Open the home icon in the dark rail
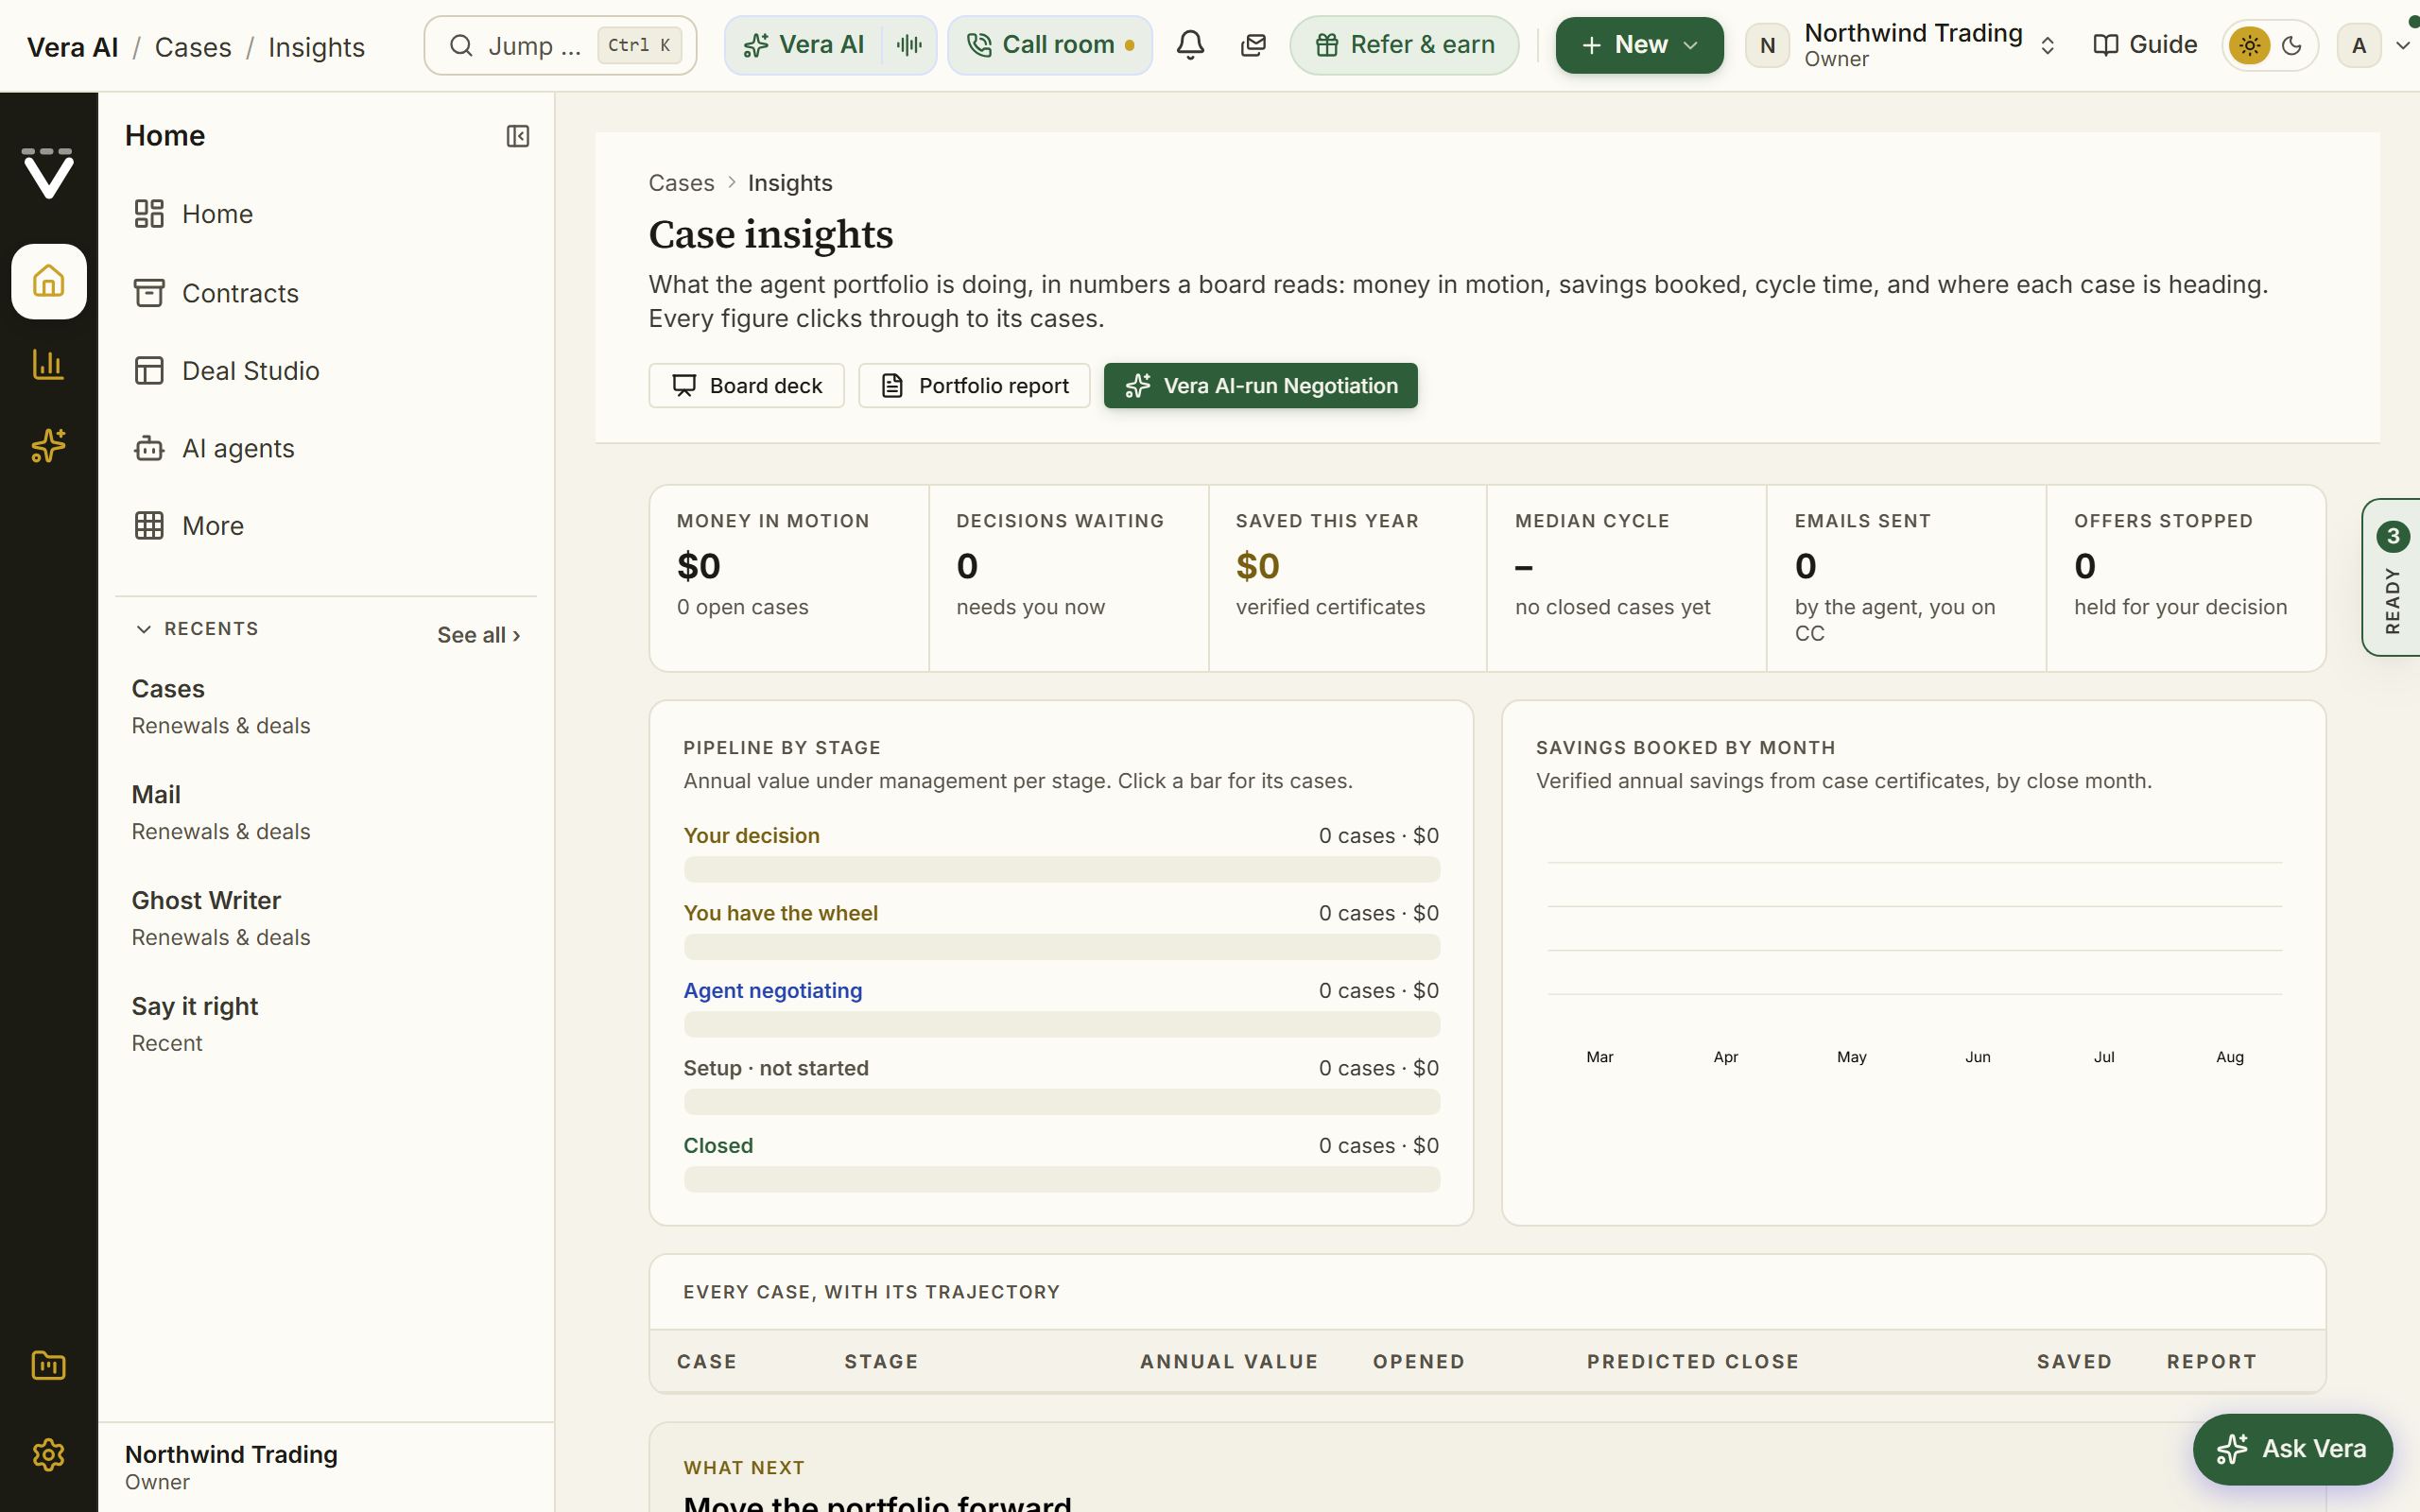Screen dimensions: 2420x1512 coord(48,281)
